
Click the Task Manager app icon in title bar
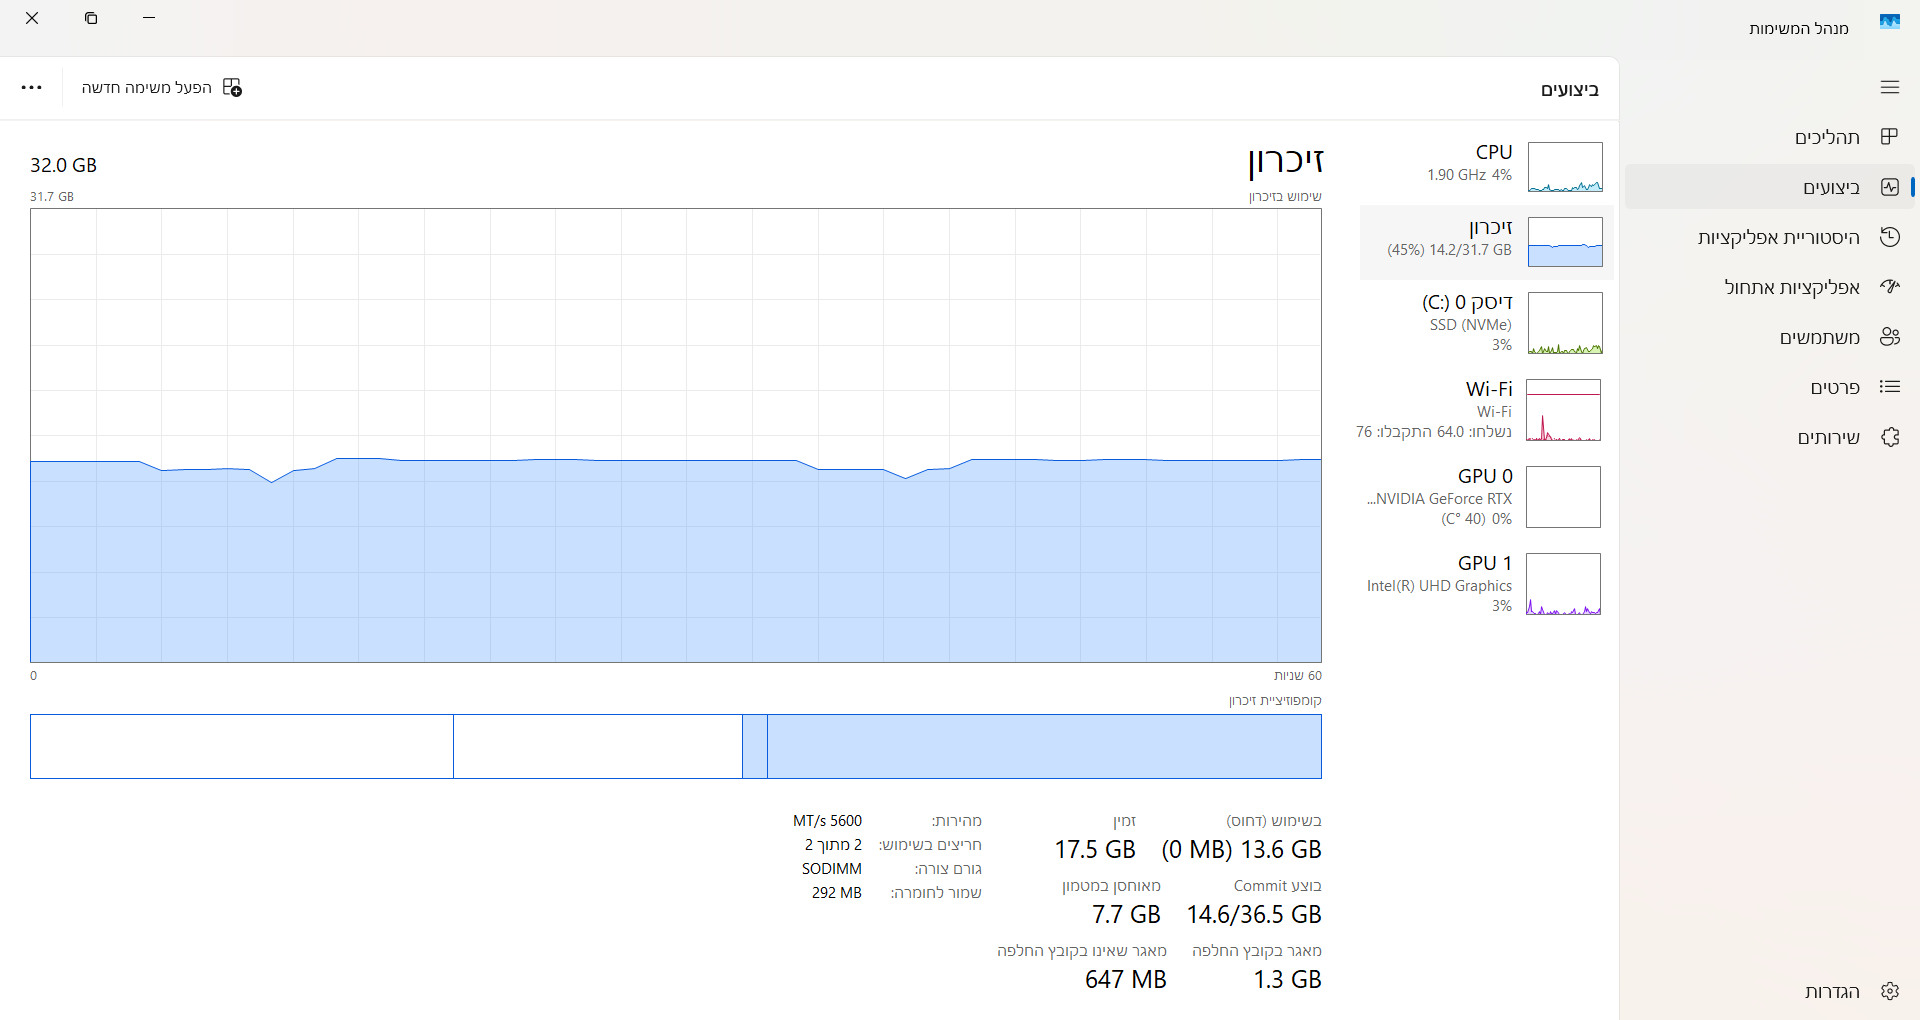[1889, 22]
